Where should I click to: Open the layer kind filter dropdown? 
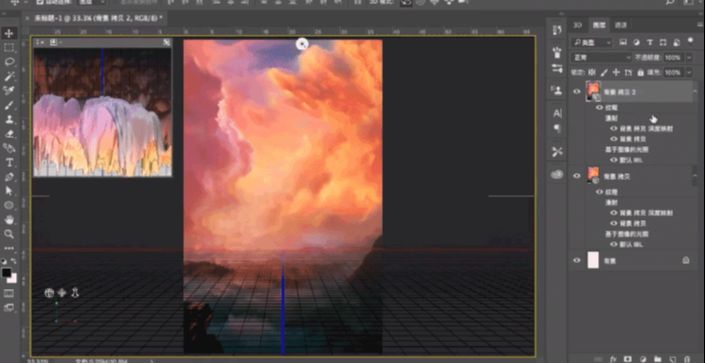[x=591, y=42]
